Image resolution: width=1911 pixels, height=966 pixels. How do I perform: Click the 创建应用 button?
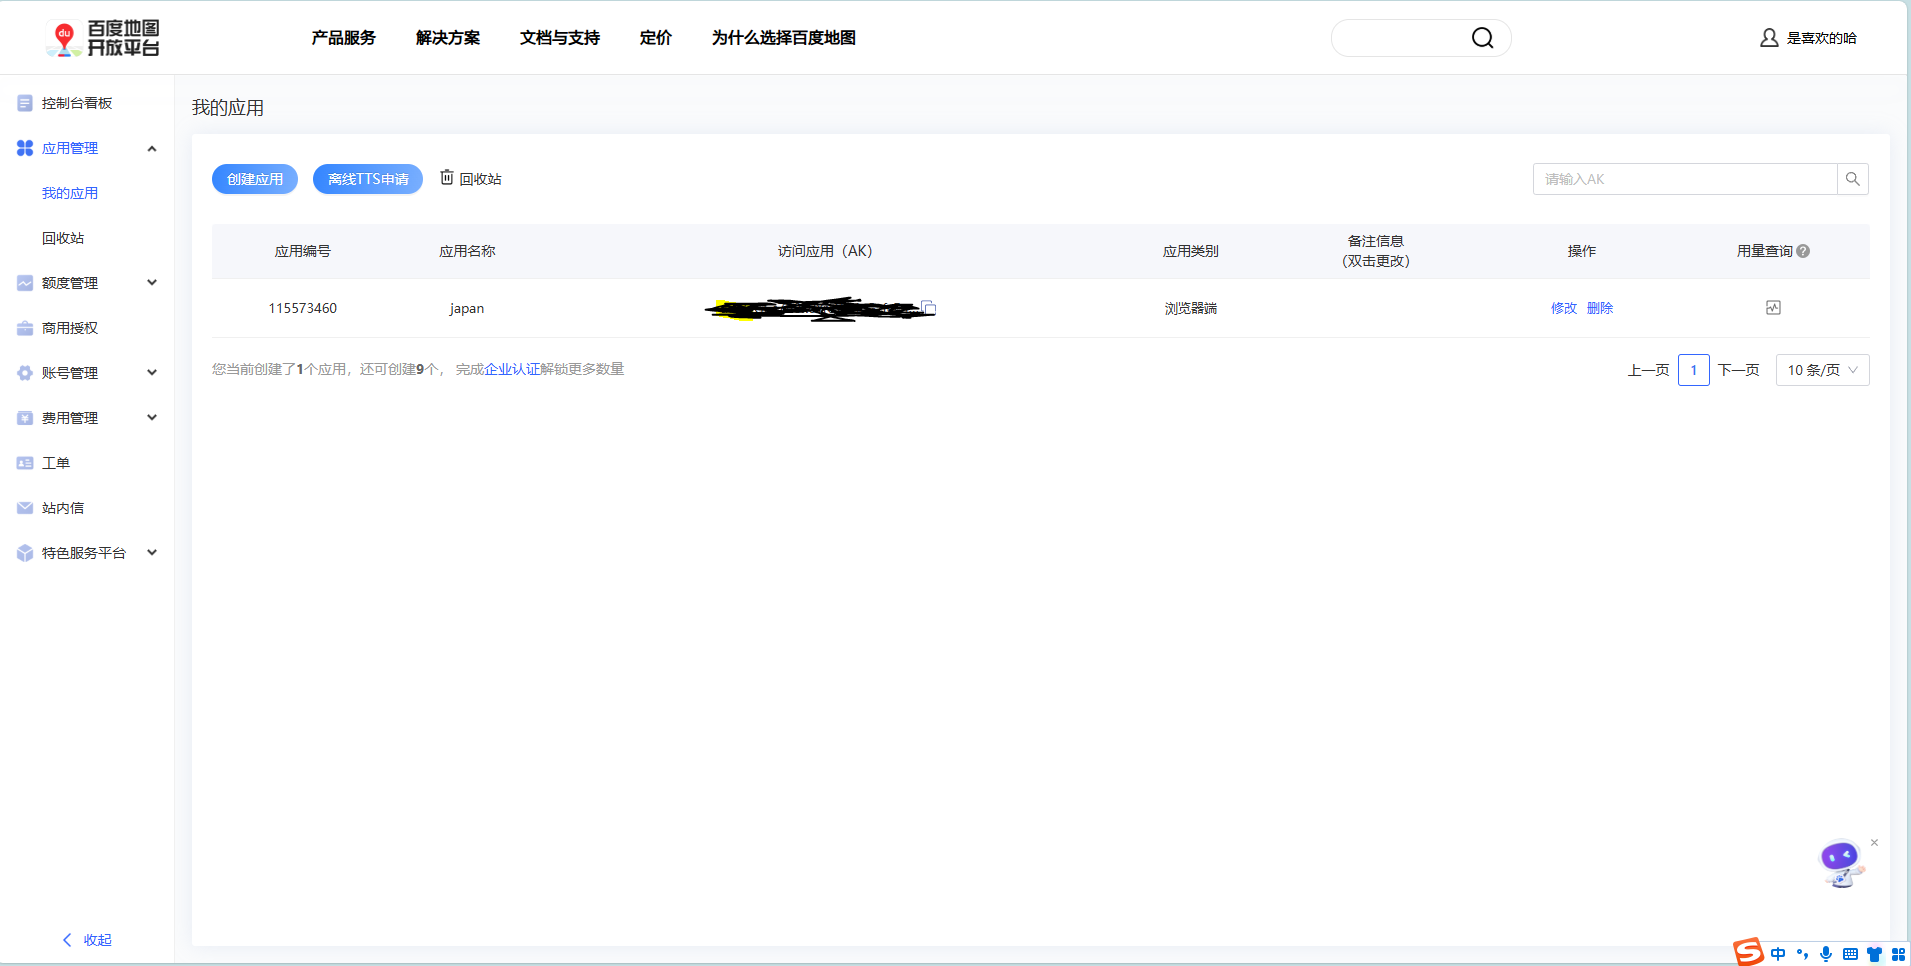coord(254,178)
